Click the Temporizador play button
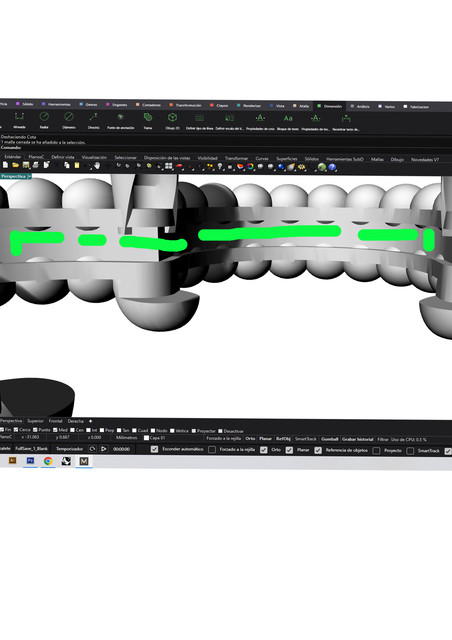452x640 pixels. click(104, 449)
